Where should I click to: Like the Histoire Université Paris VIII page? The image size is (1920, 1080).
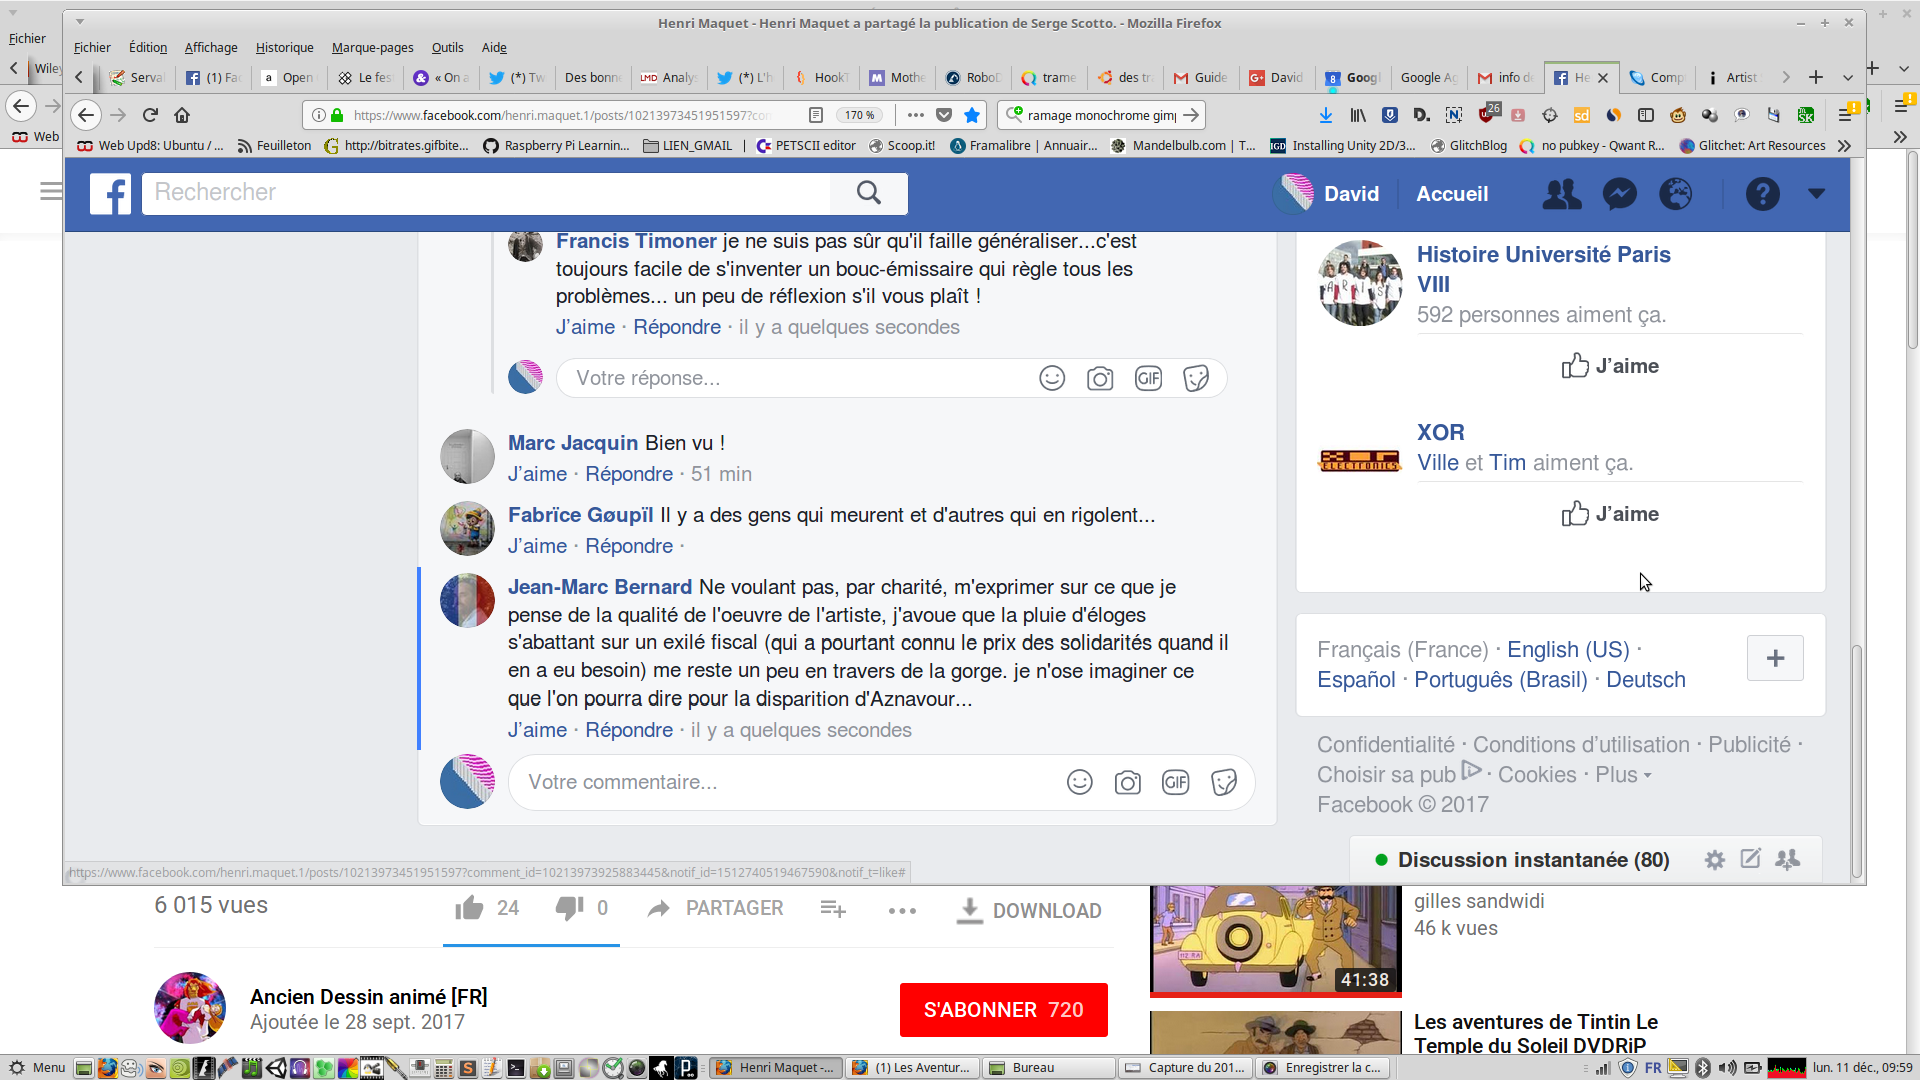click(x=1610, y=366)
